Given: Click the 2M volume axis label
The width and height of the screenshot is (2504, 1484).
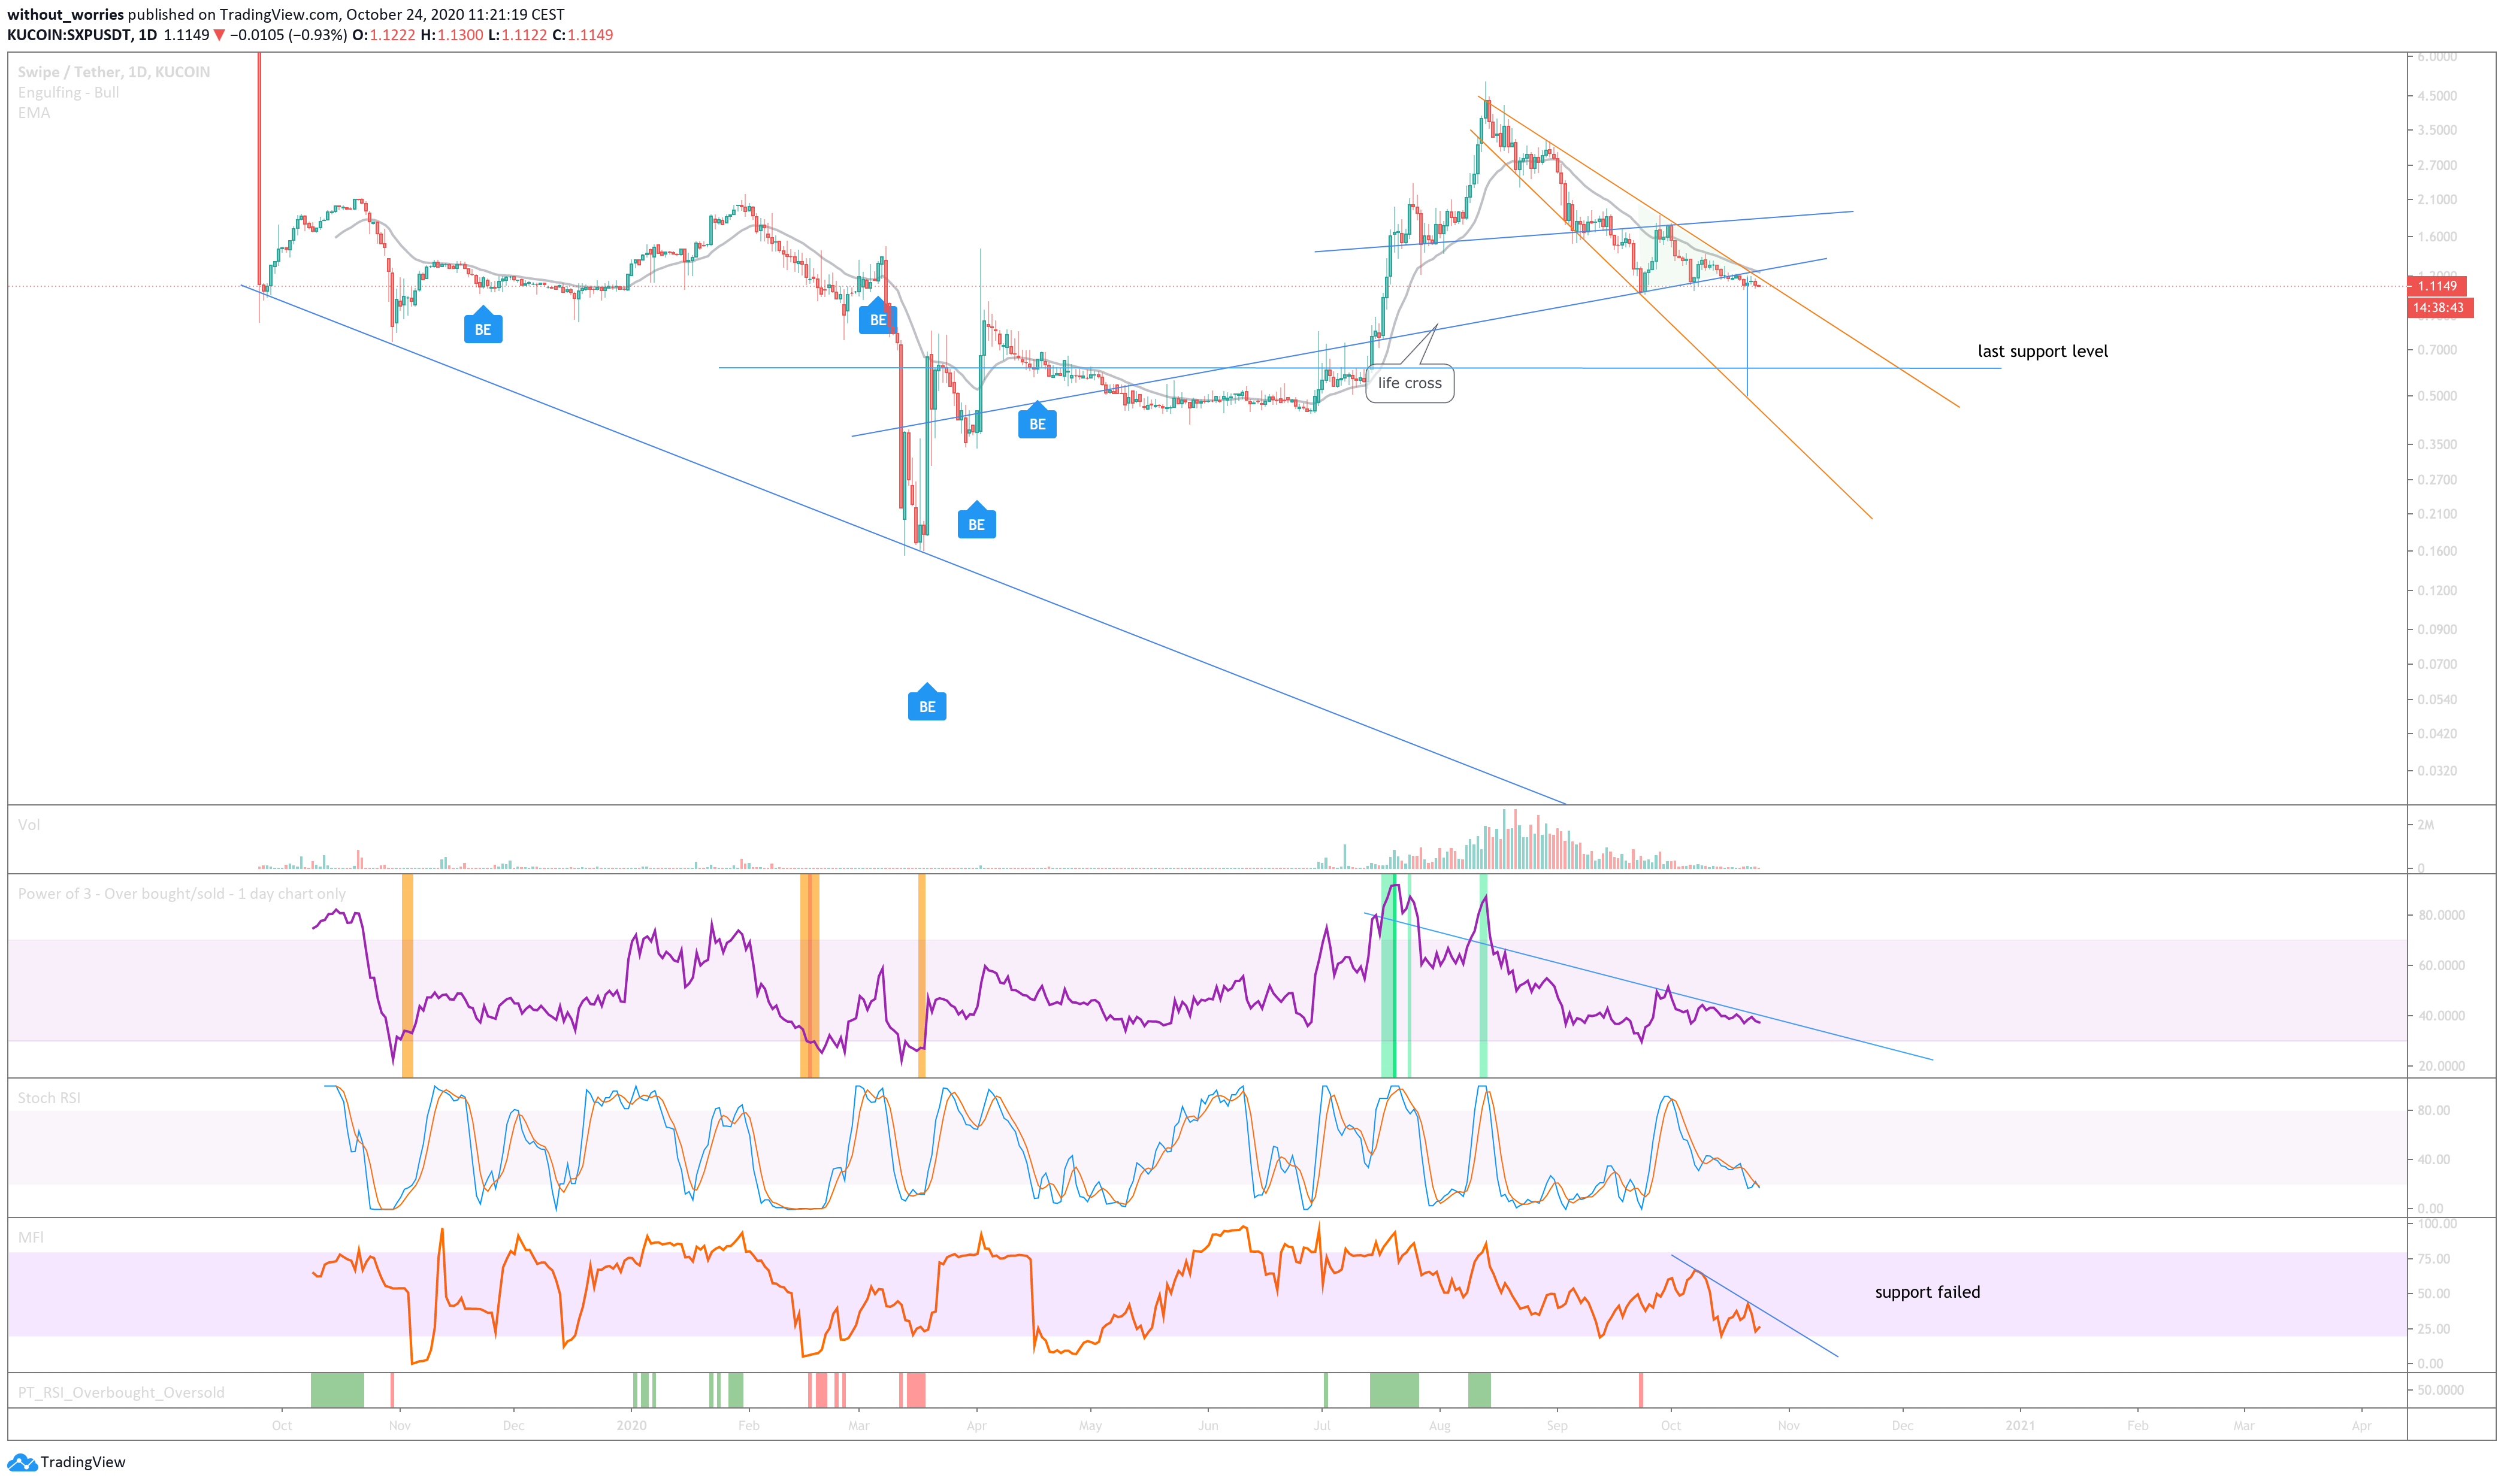Looking at the screenshot, I should (2425, 825).
